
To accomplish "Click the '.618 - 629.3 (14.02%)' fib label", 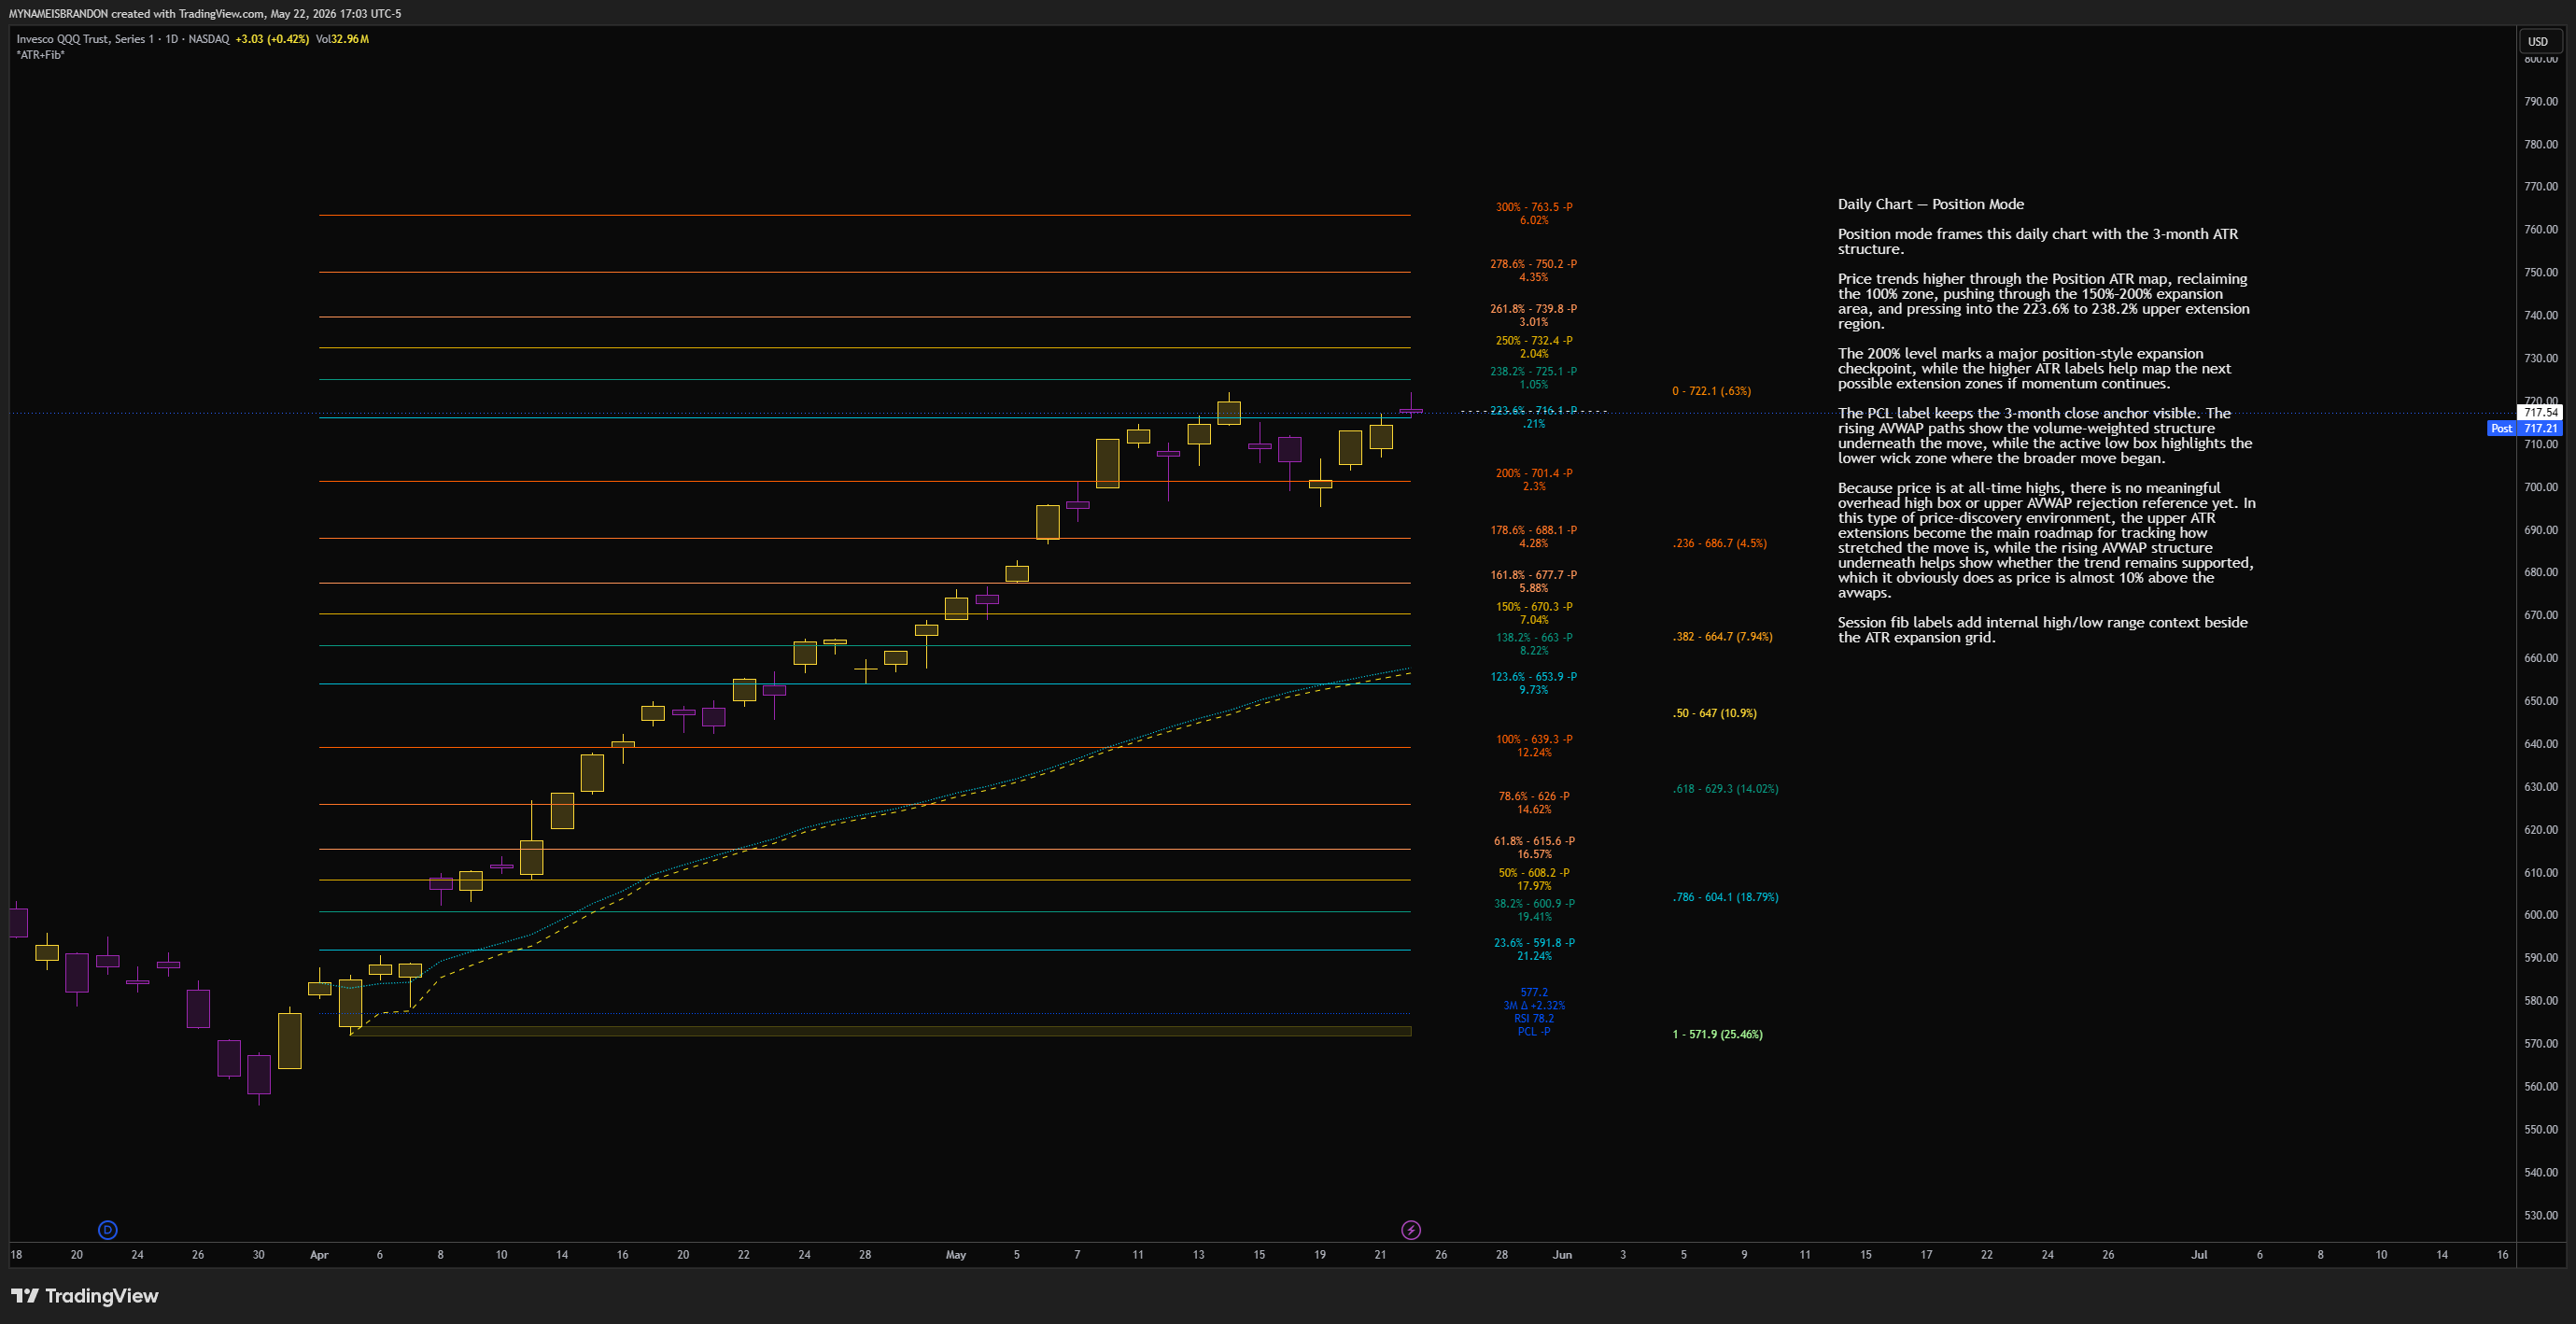I will coord(1725,789).
